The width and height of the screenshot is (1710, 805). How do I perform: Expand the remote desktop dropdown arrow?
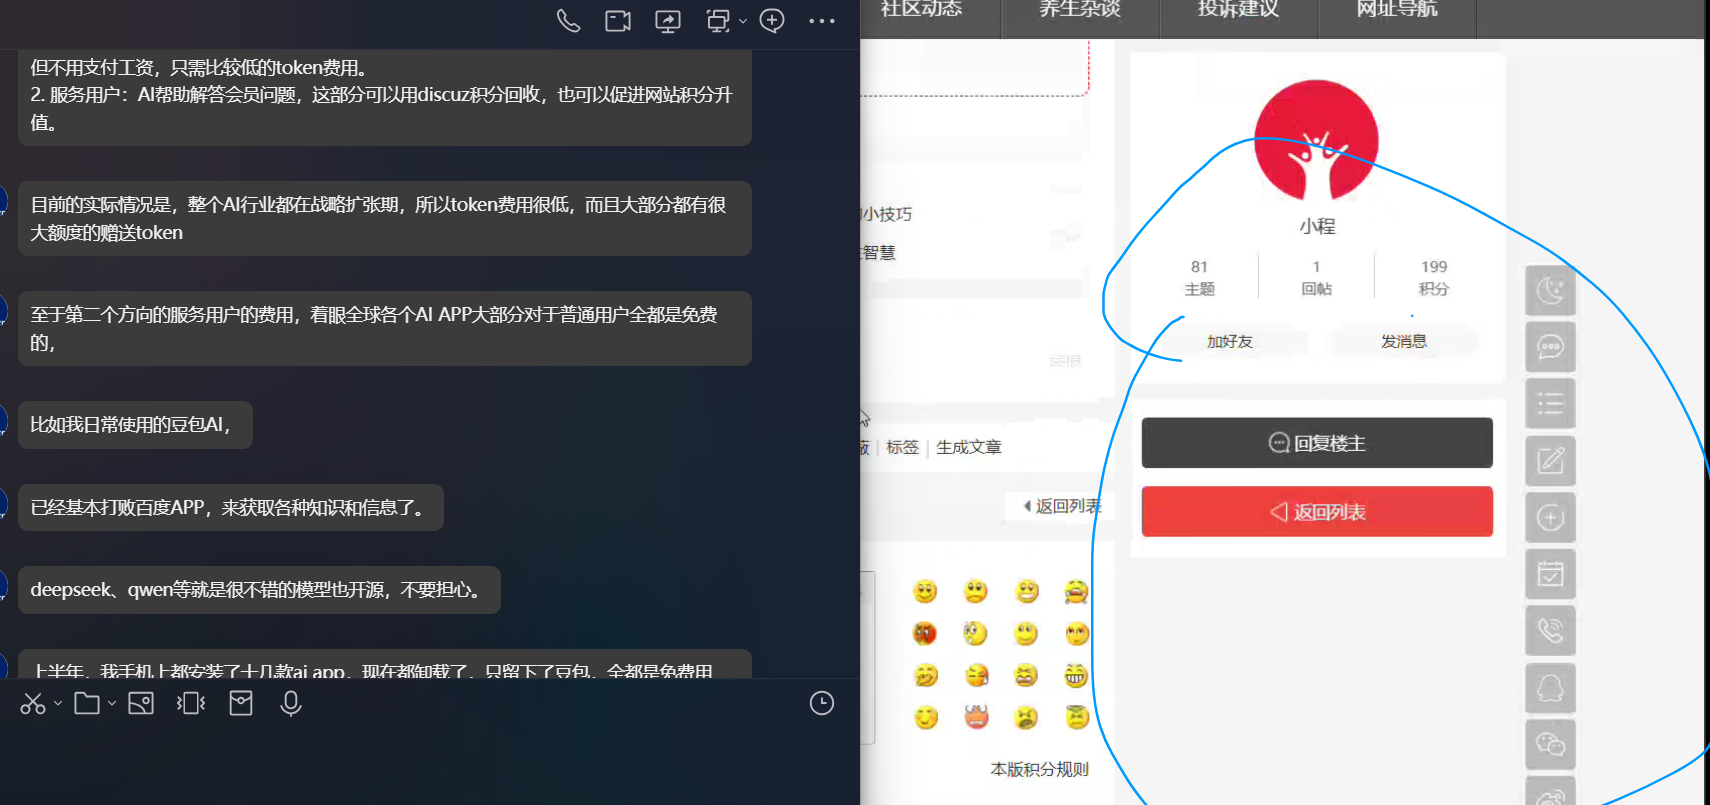743,21
